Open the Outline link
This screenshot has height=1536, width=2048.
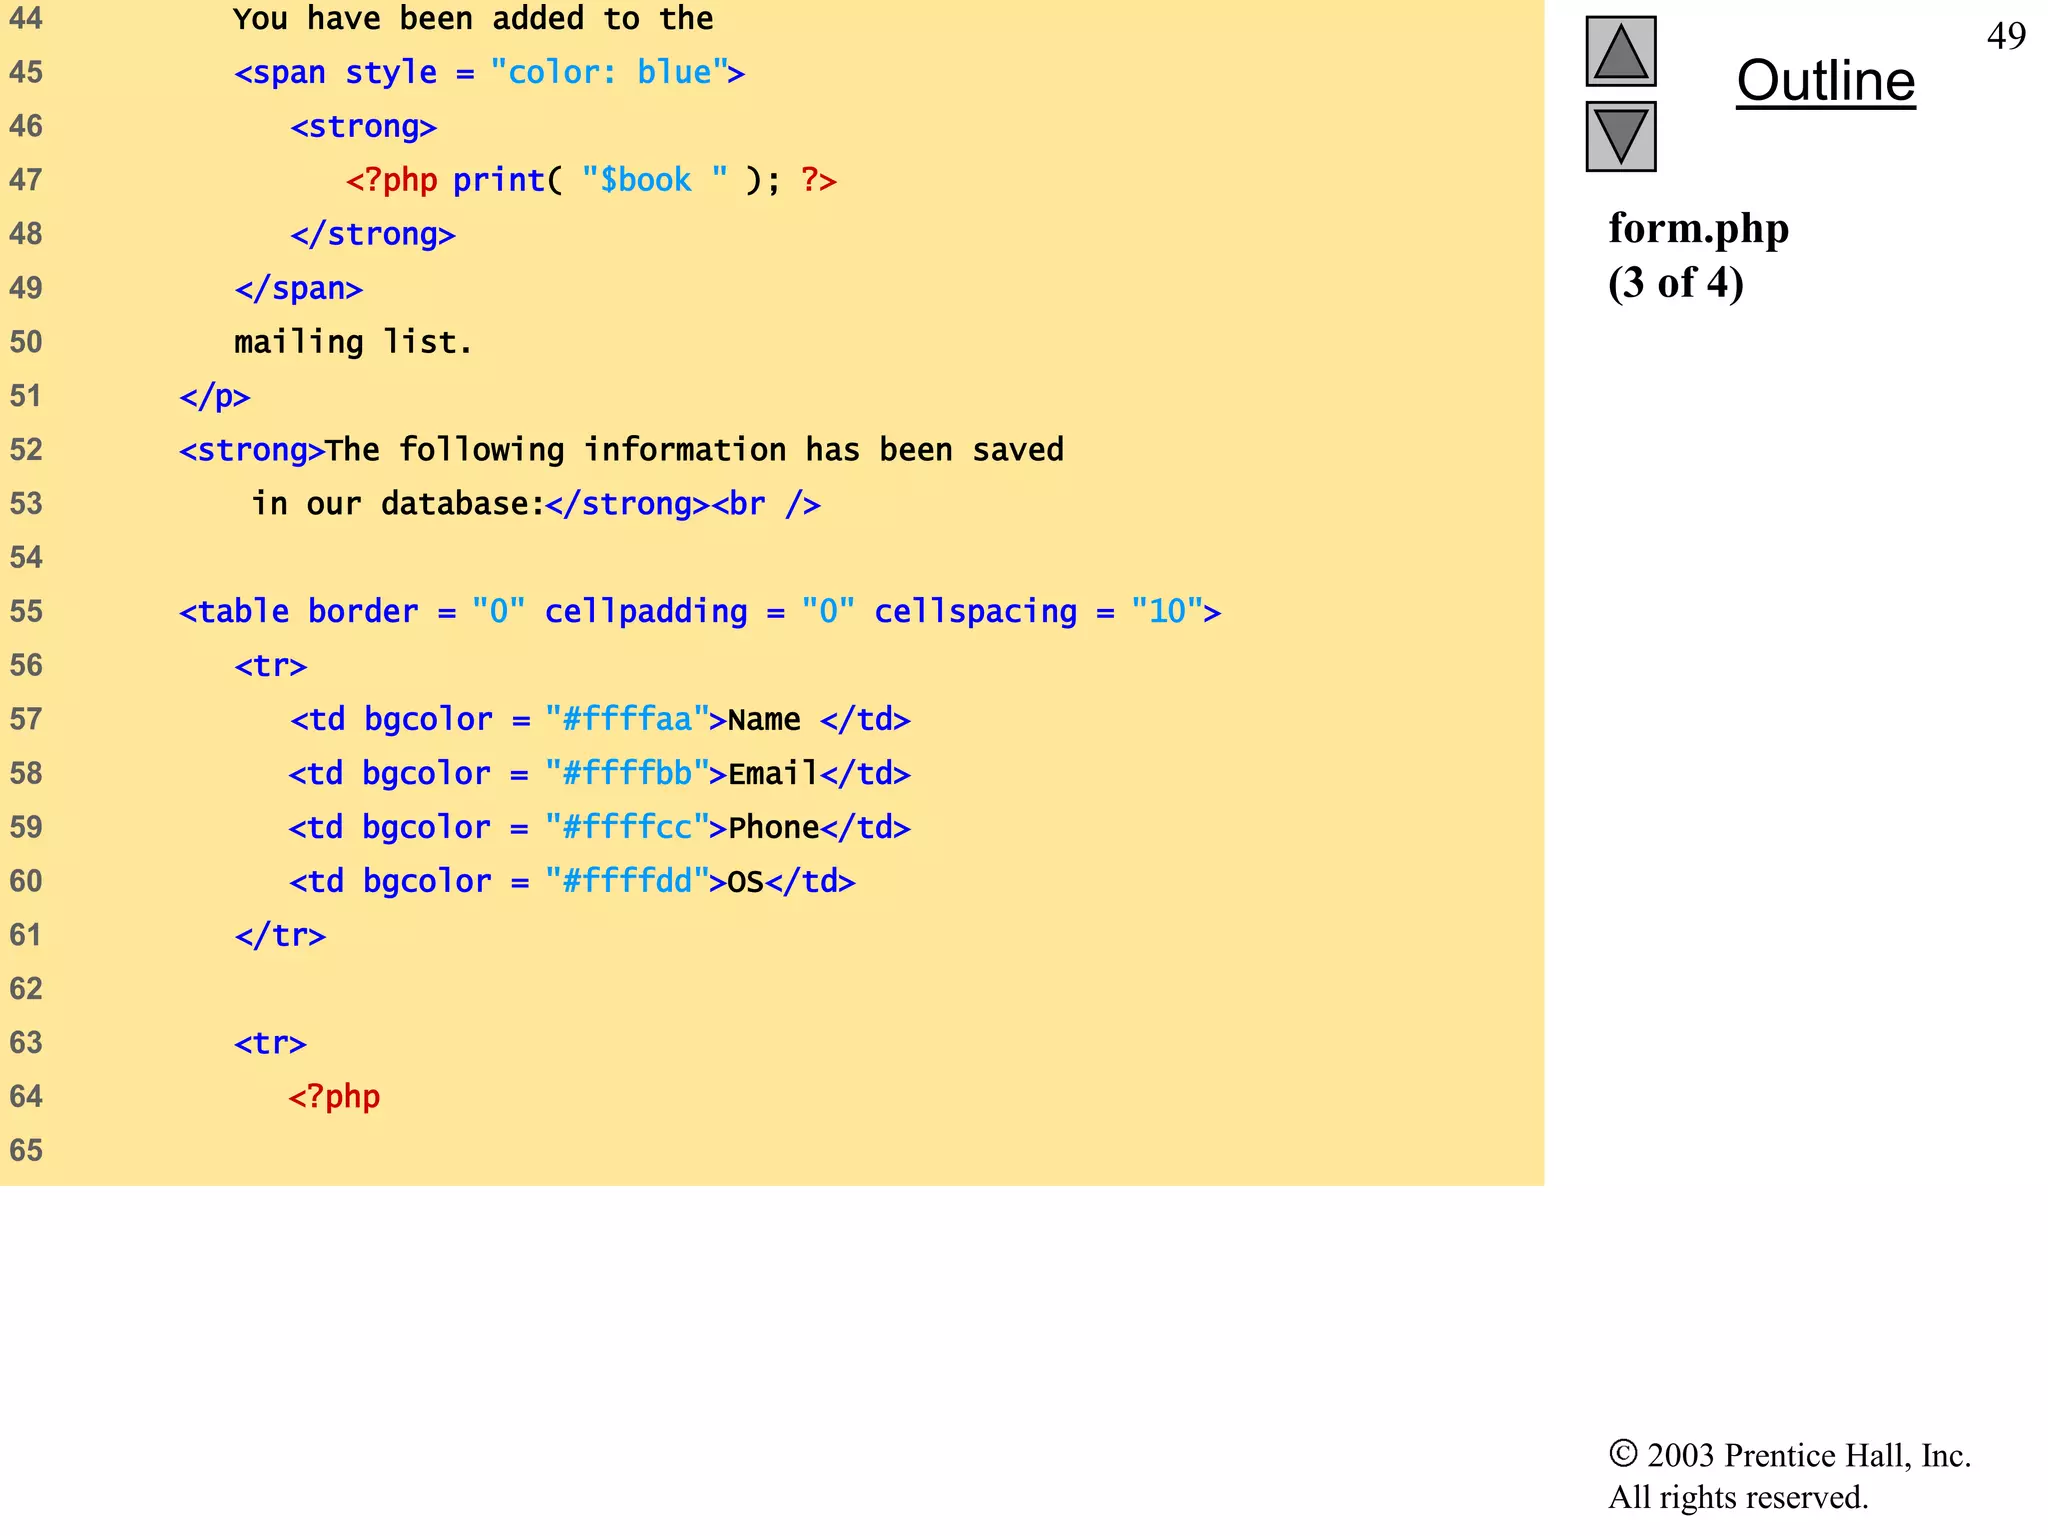pyautogui.click(x=1825, y=81)
